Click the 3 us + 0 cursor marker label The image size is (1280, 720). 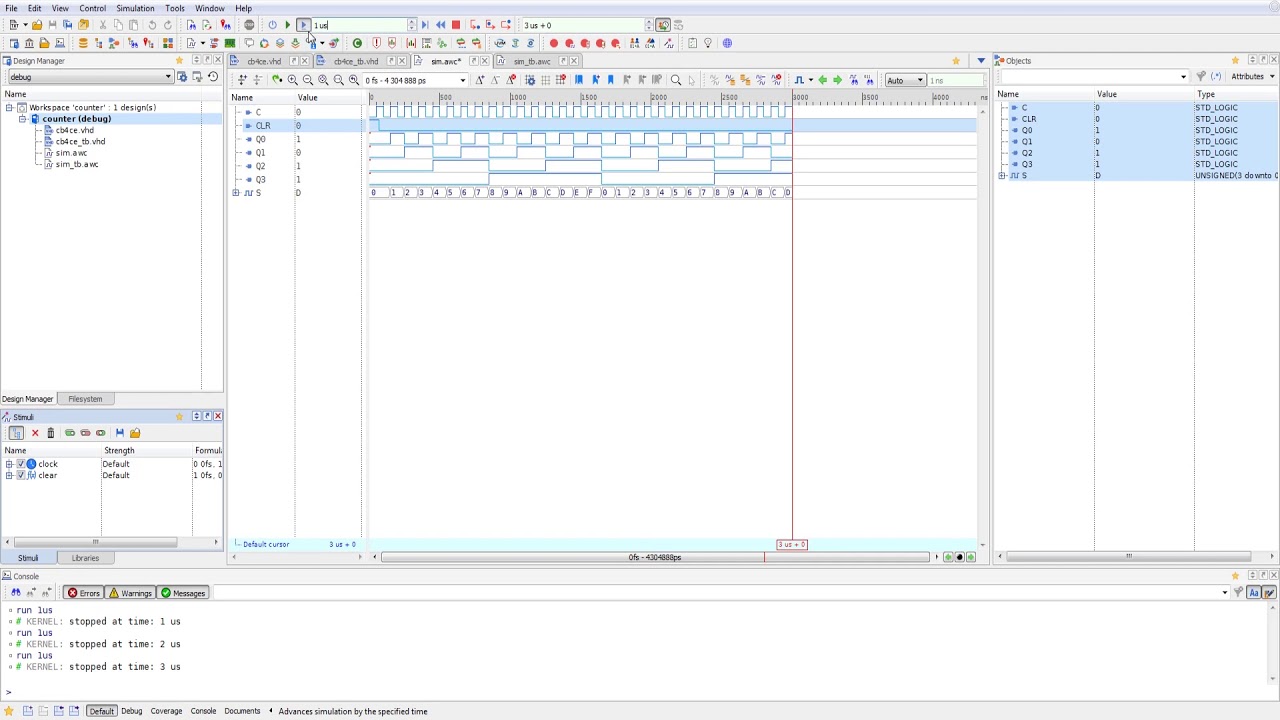point(792,545)
